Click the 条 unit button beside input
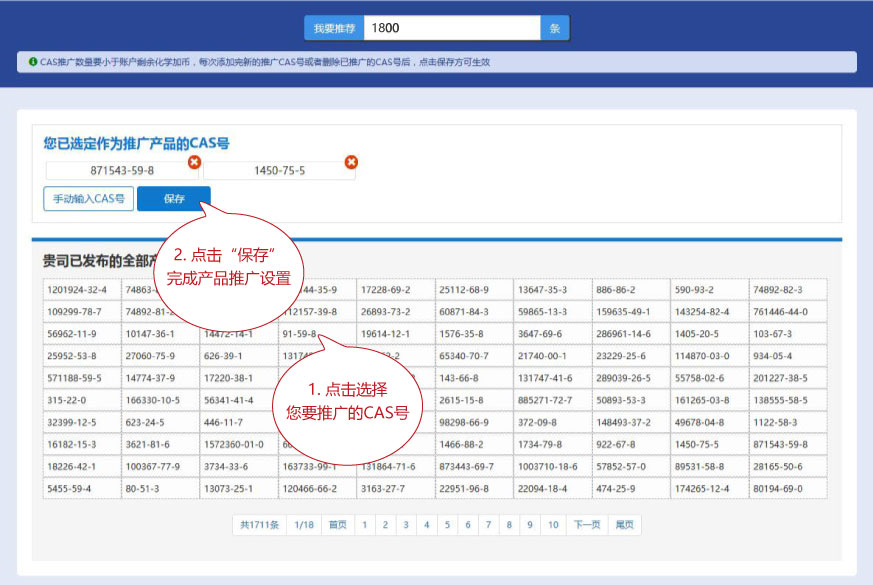873x585 pixels. (x=555, y=28)
